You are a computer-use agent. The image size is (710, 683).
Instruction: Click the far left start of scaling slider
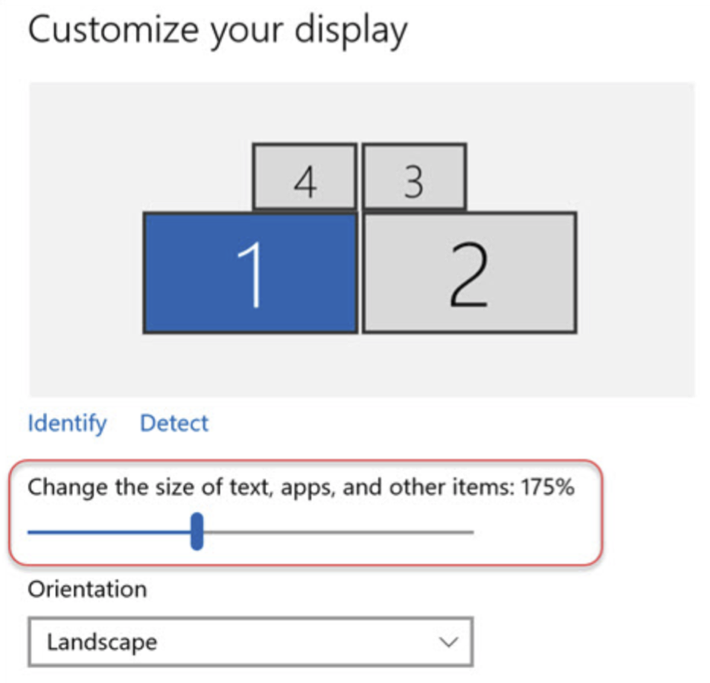(30, 532)
